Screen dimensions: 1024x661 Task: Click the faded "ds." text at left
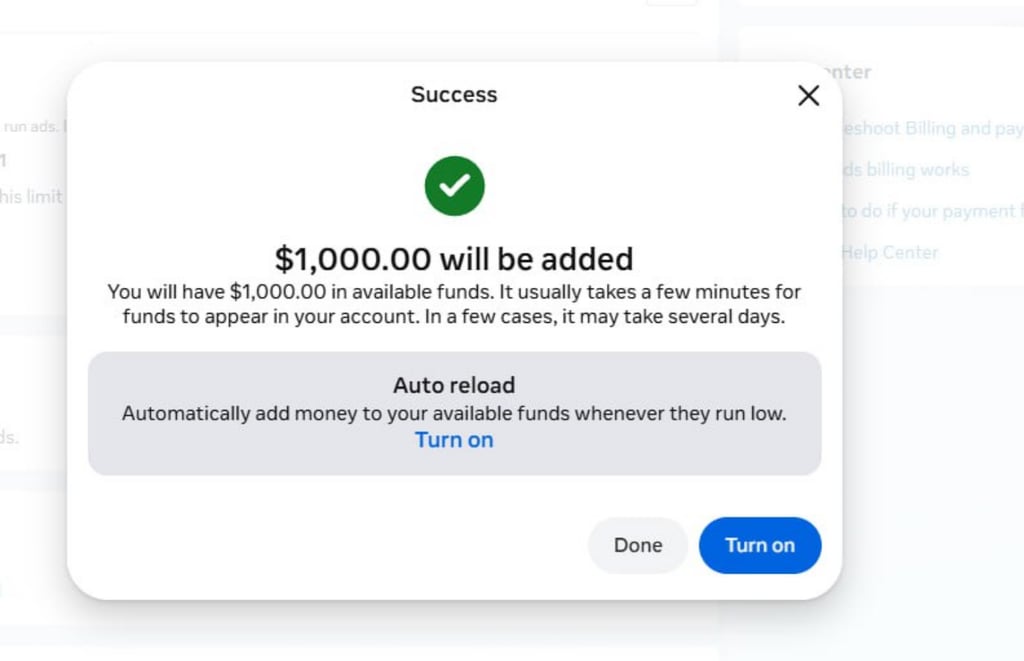(9, 437)
